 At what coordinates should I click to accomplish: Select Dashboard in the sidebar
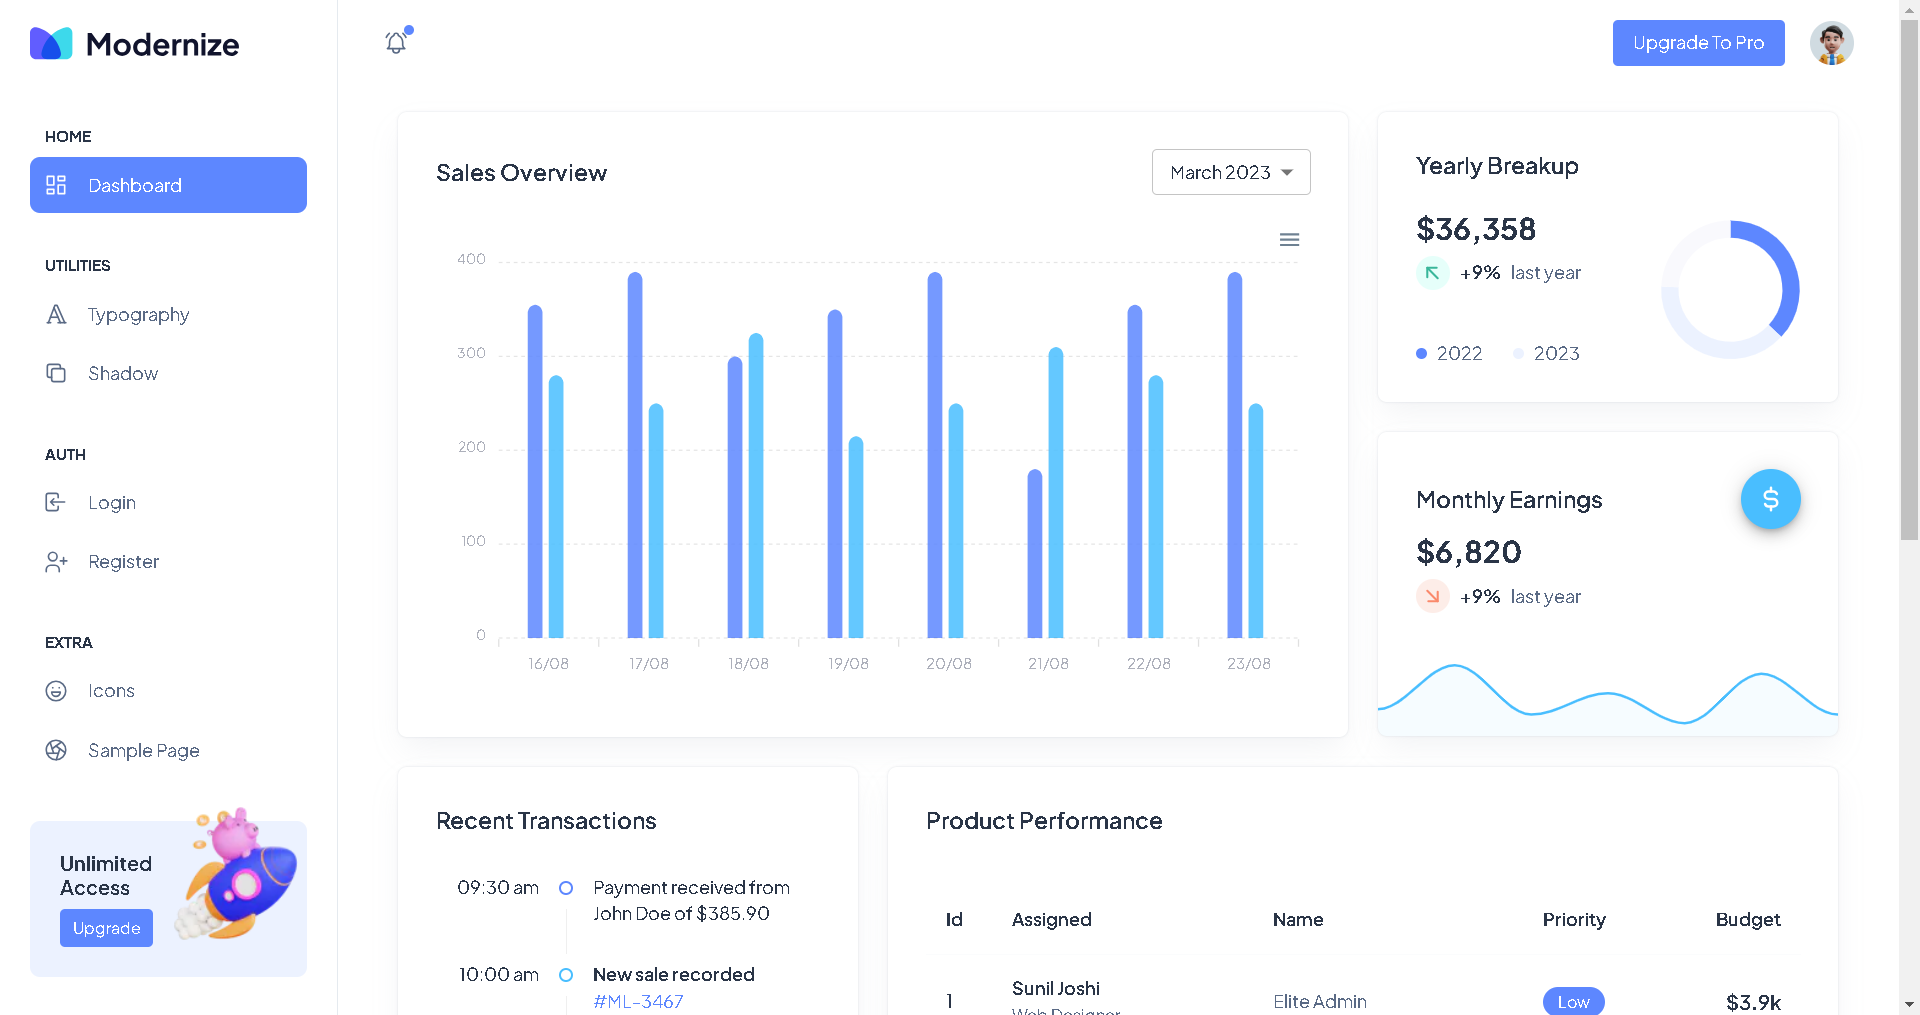pyautogui.click(x=168, y=185)
